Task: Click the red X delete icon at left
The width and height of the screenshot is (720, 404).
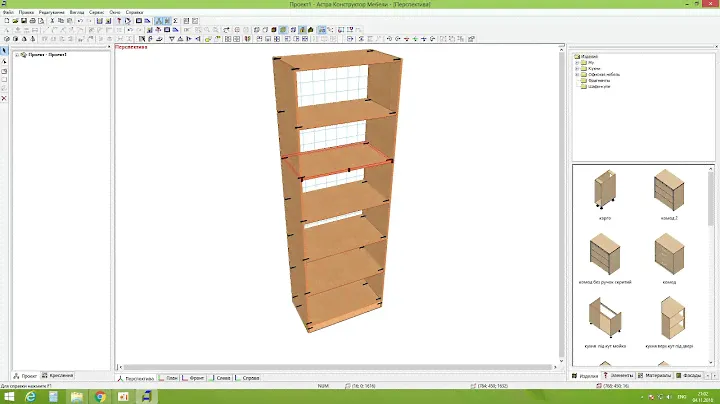Action: 4,98
